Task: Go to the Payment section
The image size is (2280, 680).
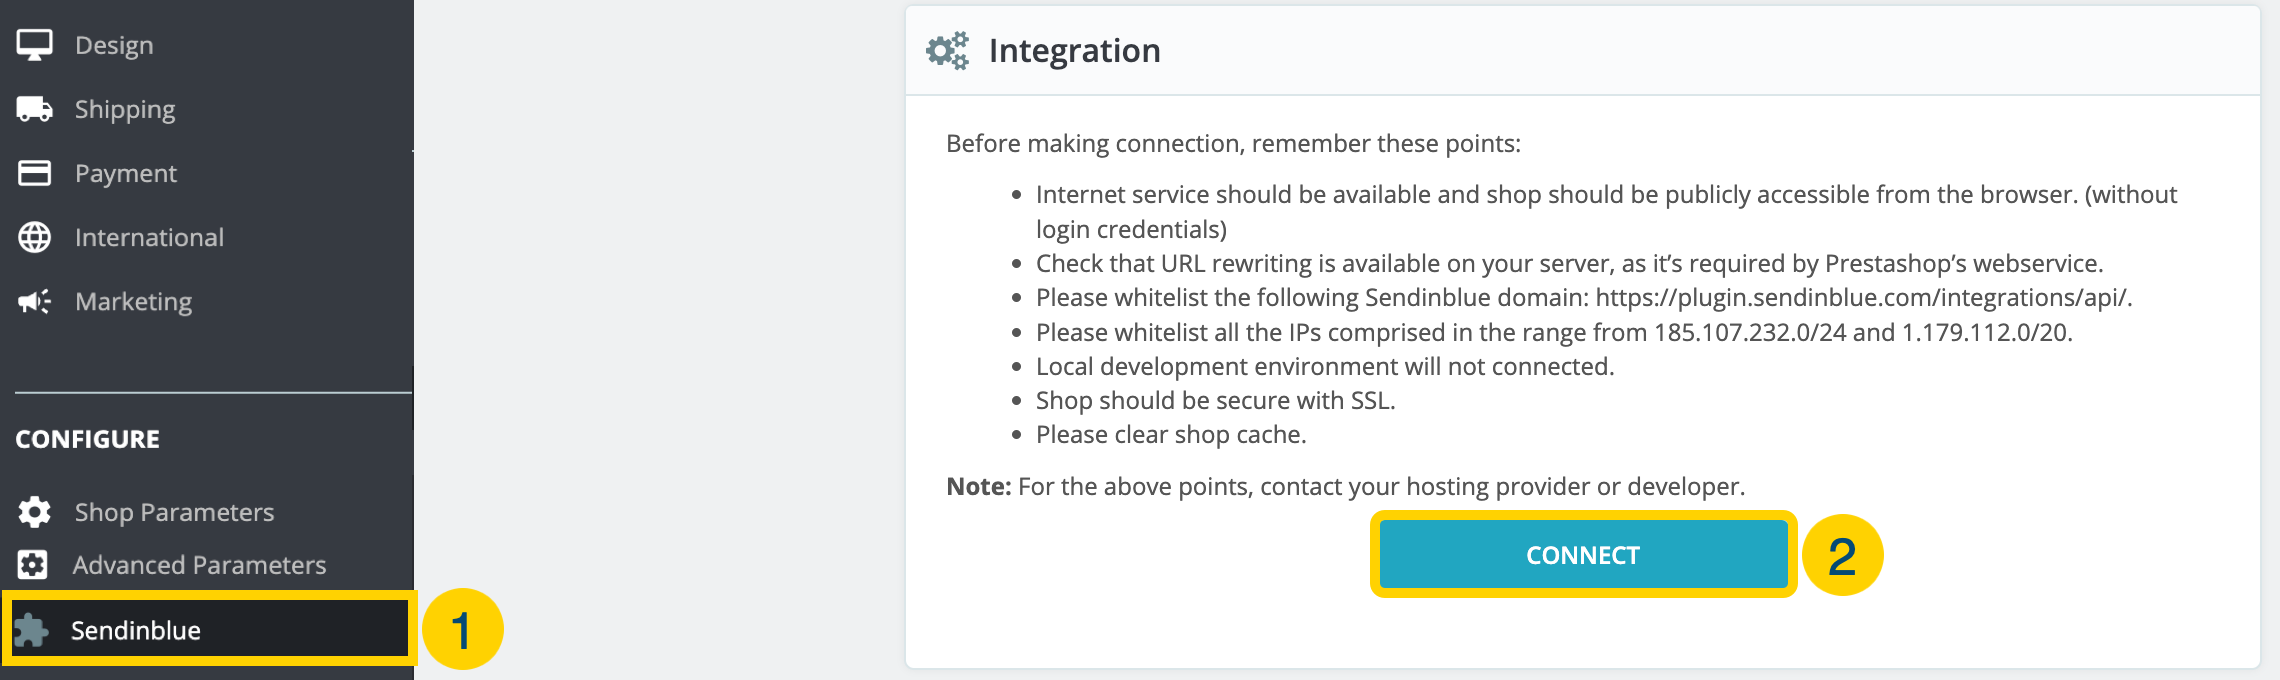Action: point(126,173)
